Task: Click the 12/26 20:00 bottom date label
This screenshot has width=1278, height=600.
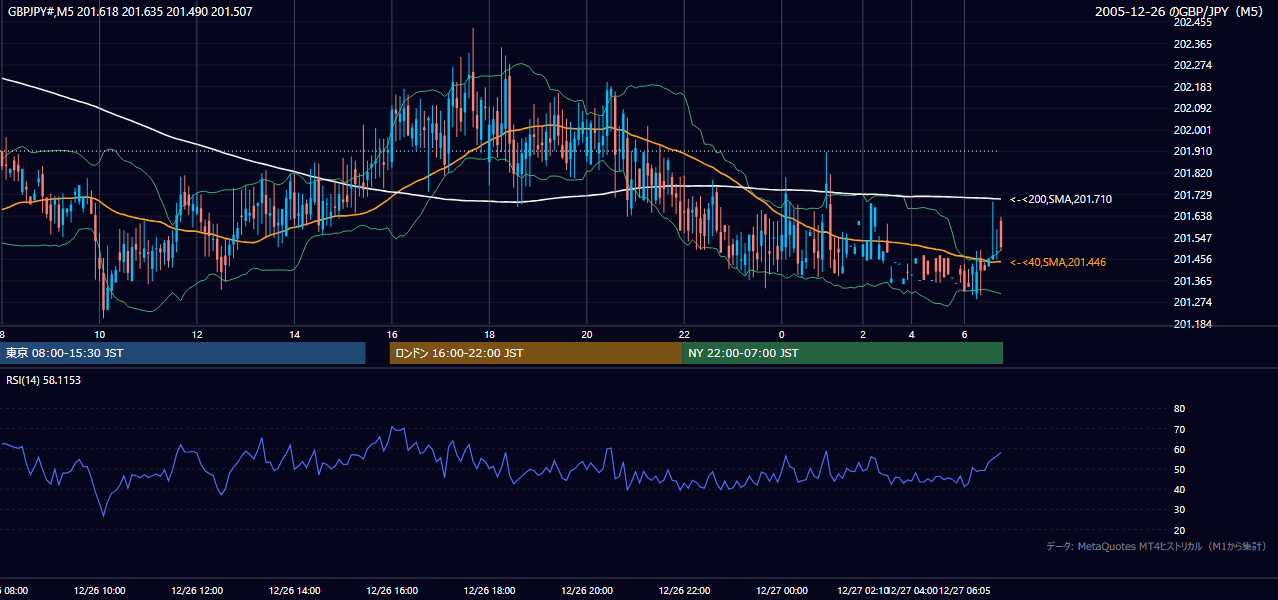Action: tap(587, 591)
